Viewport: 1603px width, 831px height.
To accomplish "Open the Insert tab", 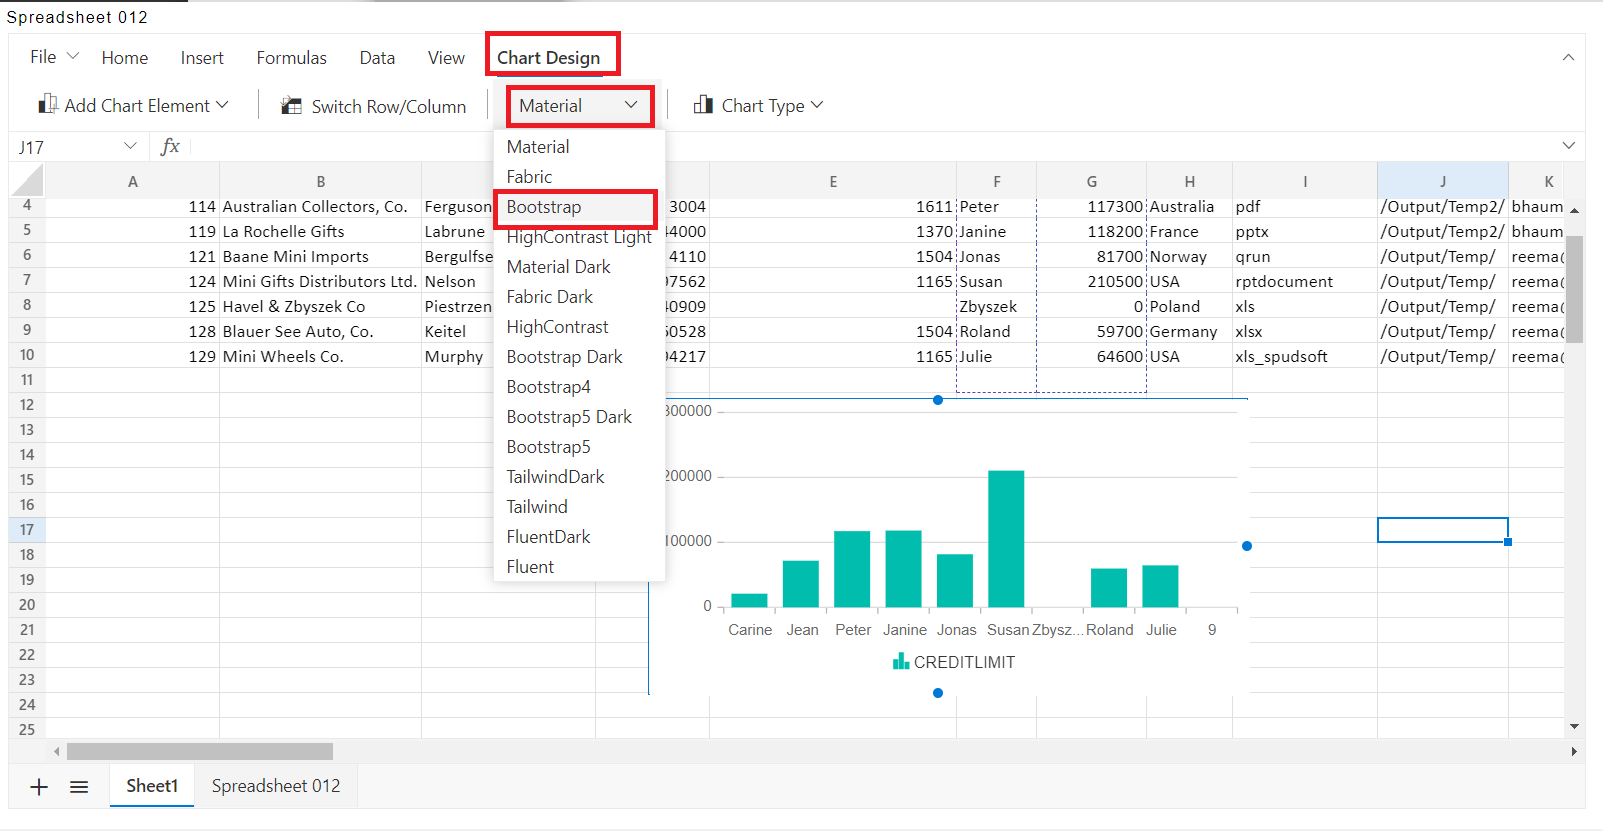I will [202, 58].
